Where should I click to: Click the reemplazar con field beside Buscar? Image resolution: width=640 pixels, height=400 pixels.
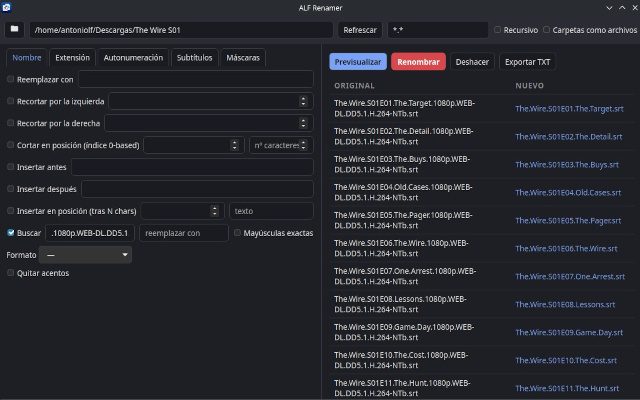click(184, 233)
